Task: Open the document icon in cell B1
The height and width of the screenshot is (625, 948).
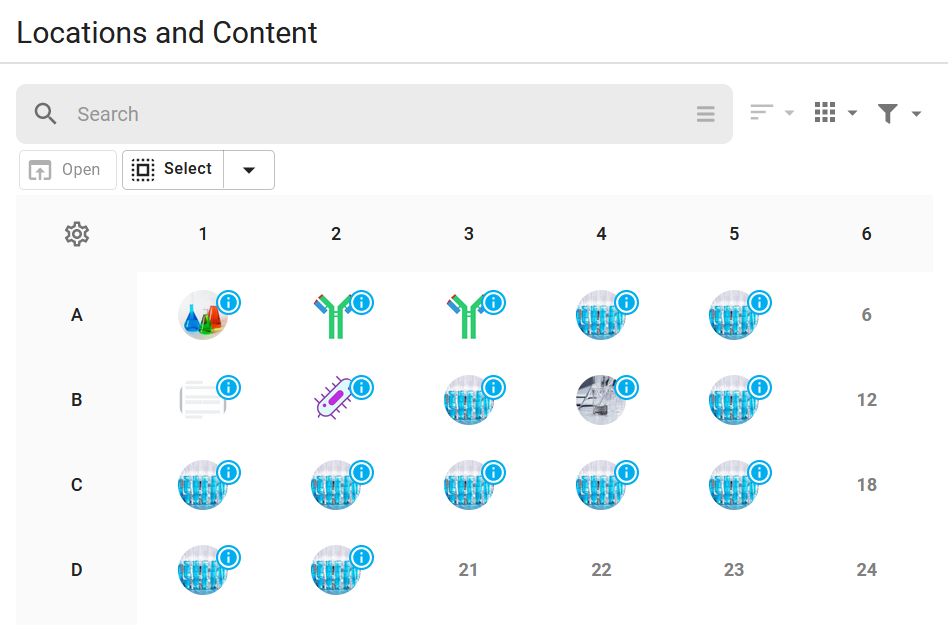Action: [203, 400]
